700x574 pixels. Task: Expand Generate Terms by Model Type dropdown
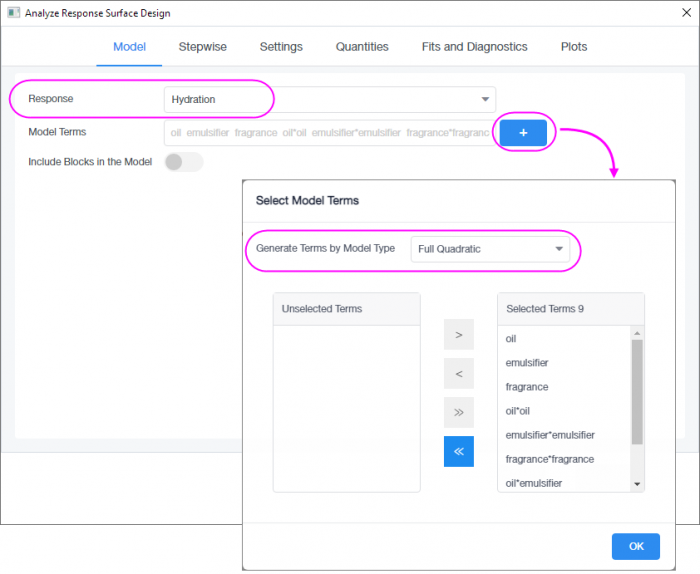coord(490,249)
